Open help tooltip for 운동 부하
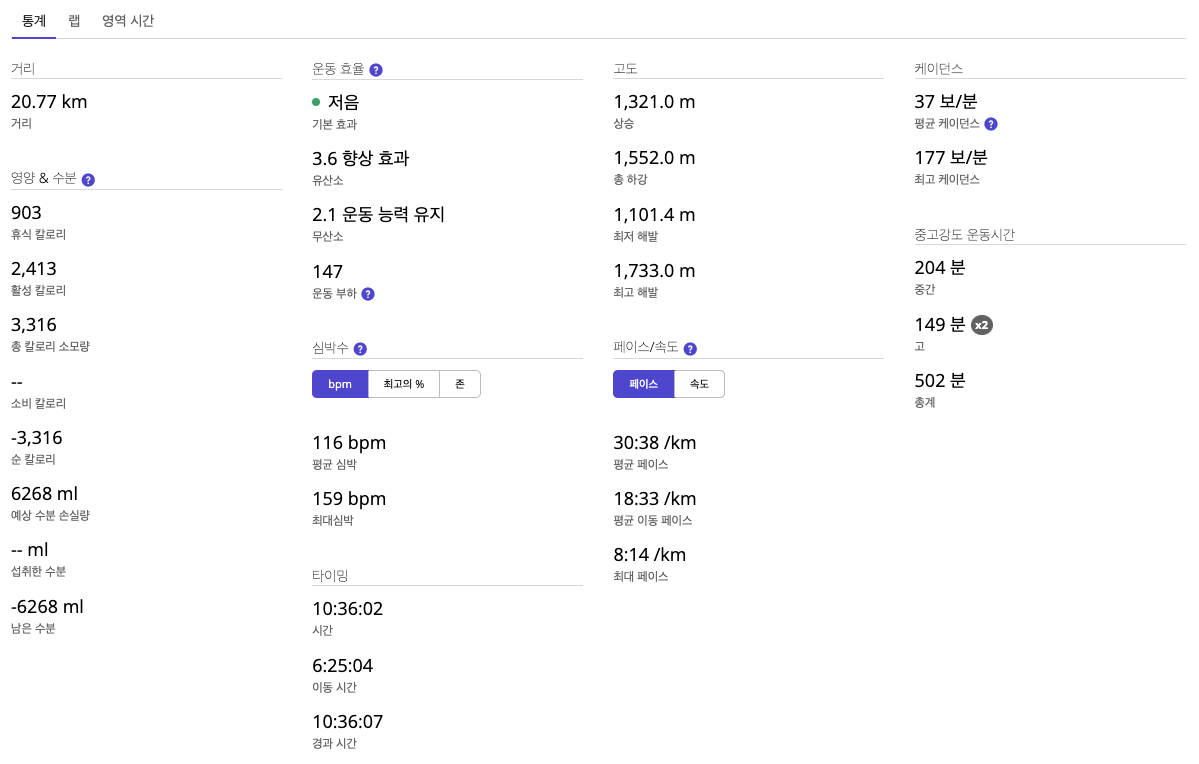 click(x=368, y=294)
